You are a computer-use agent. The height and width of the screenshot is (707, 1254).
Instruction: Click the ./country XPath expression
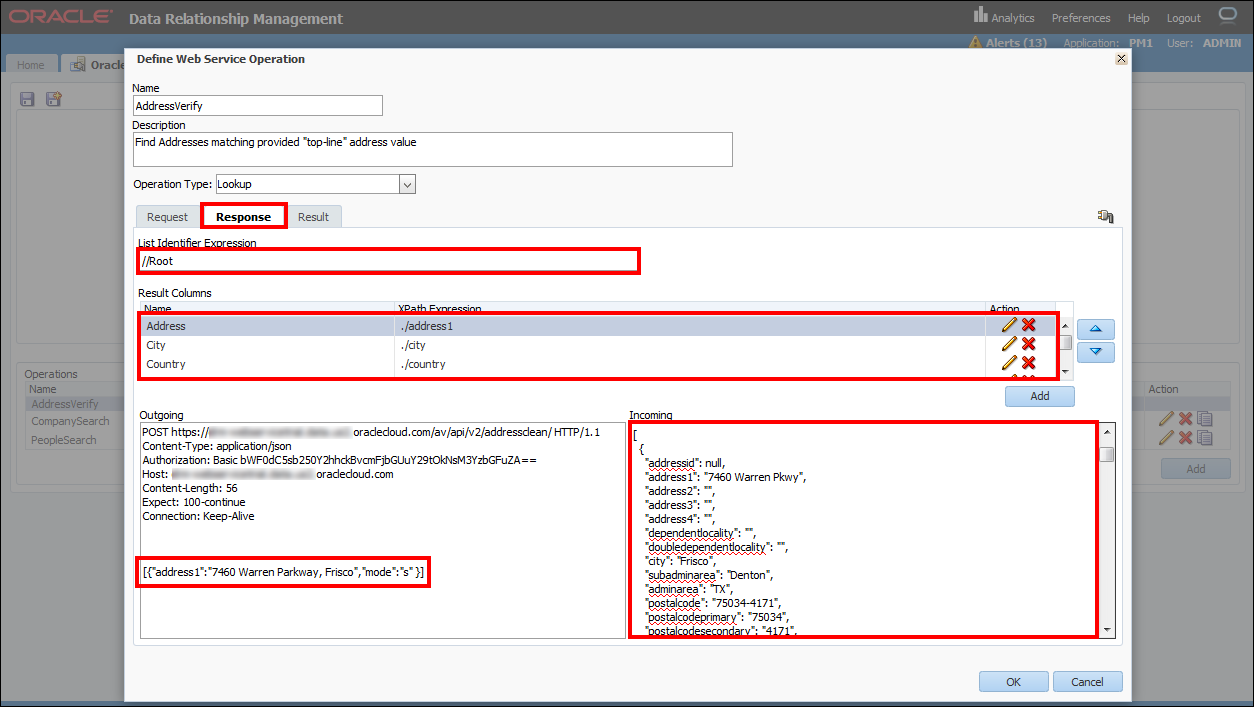[x=422, y=364]
